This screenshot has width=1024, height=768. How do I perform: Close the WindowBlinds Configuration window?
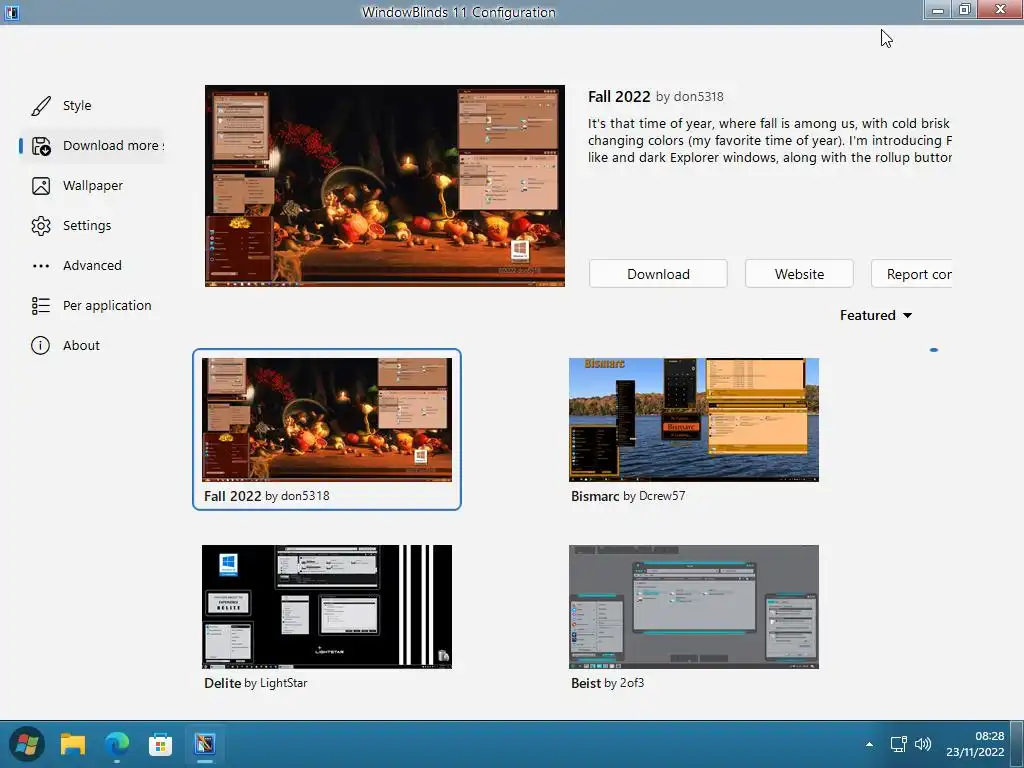pos(1000,10)
